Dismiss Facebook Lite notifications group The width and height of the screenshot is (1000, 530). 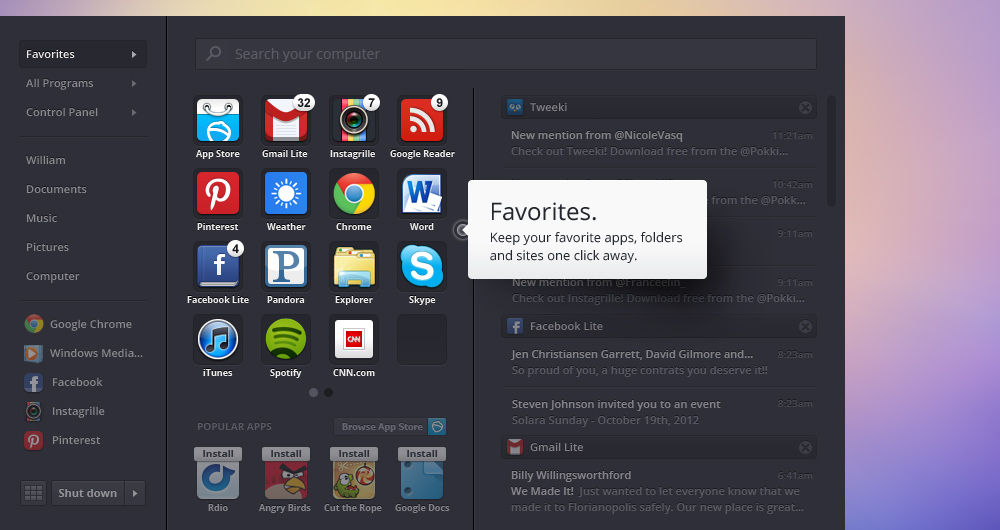click(805, 327)
